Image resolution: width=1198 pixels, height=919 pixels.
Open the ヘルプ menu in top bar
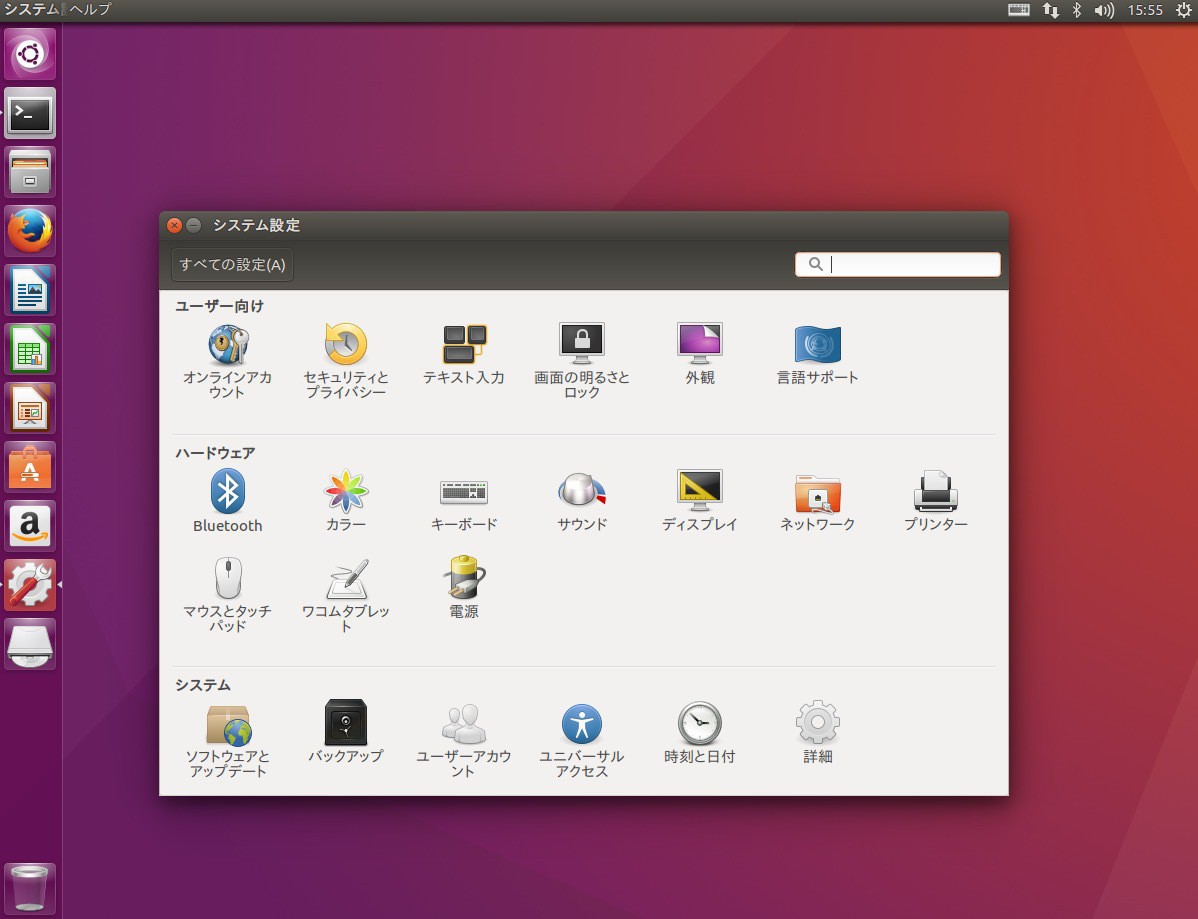(x=90, y=10)
